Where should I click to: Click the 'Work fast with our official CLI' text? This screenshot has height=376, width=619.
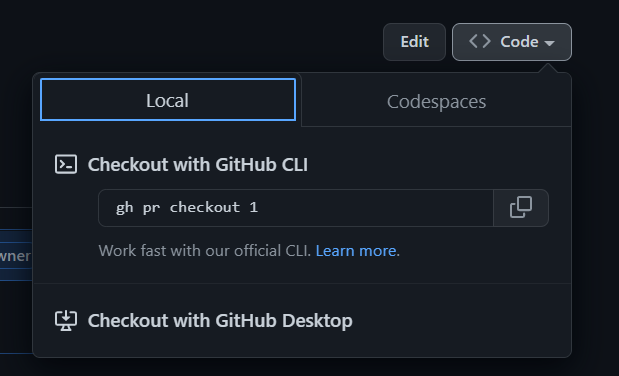[205, 251]
